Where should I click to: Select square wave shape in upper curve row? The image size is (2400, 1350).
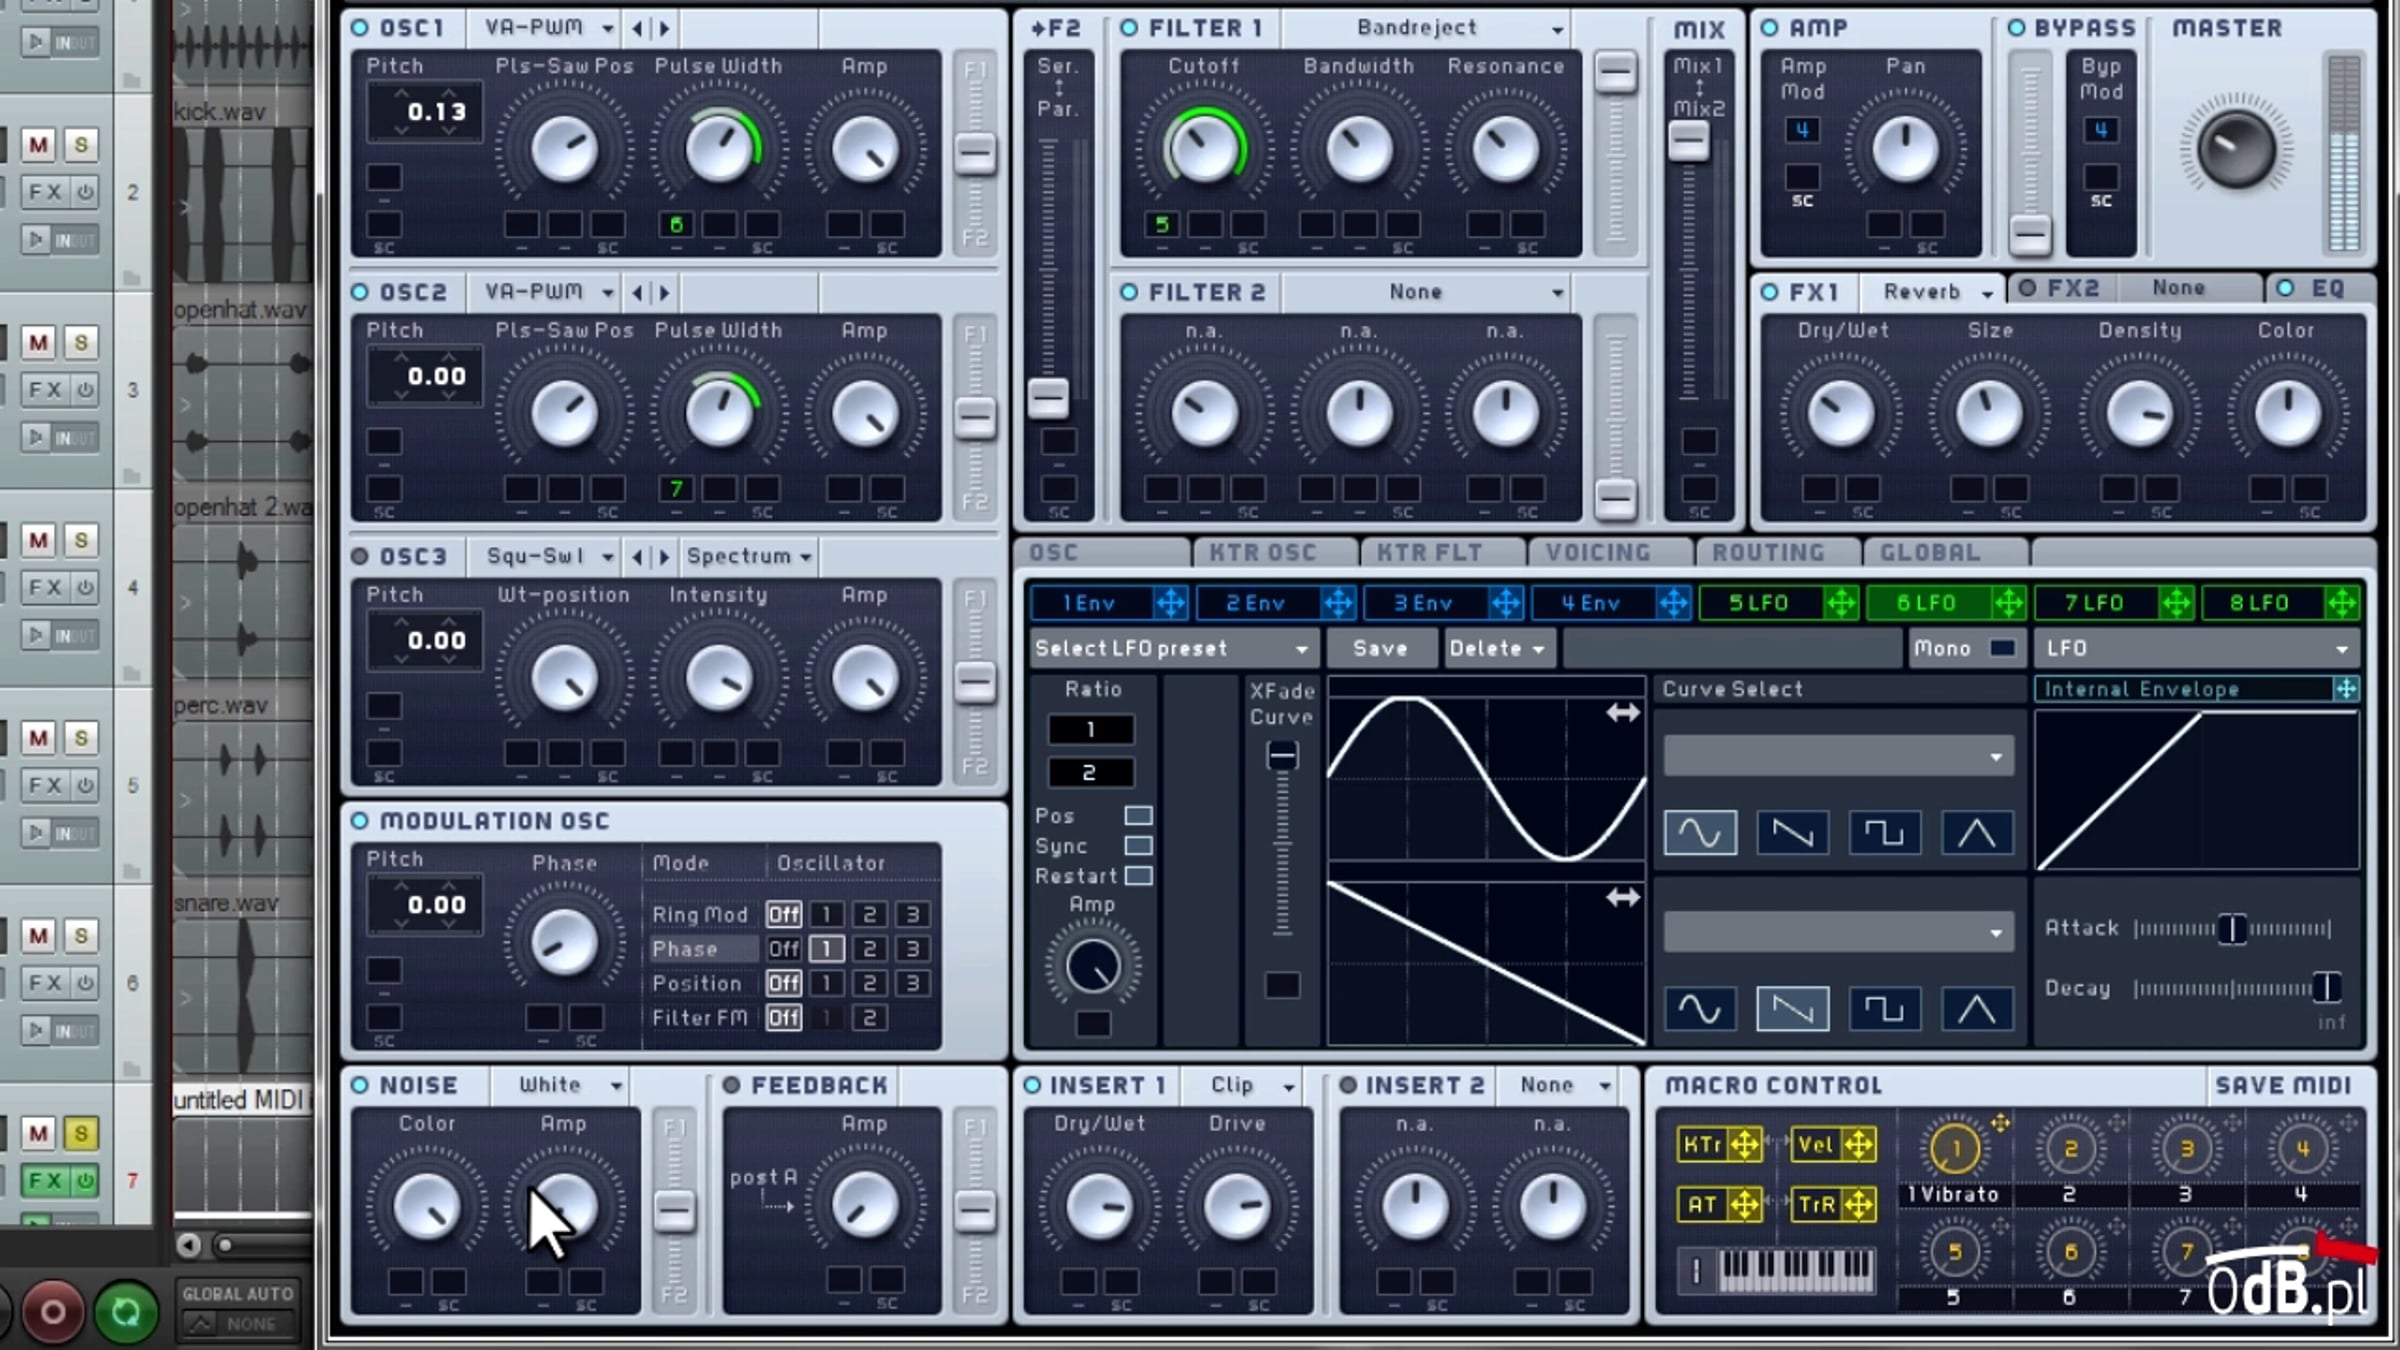1884,832
